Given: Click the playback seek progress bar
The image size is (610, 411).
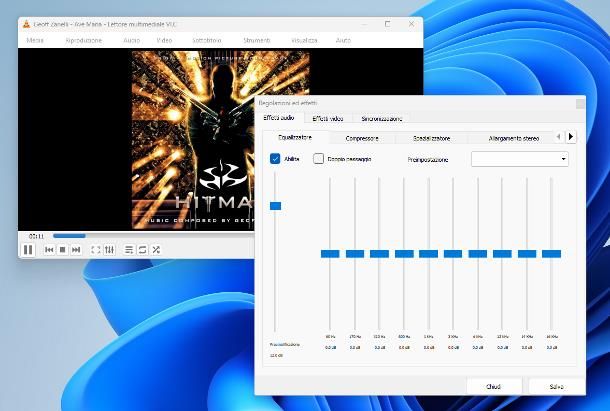Looking at the screenshot, I should (x=154, y=236).
